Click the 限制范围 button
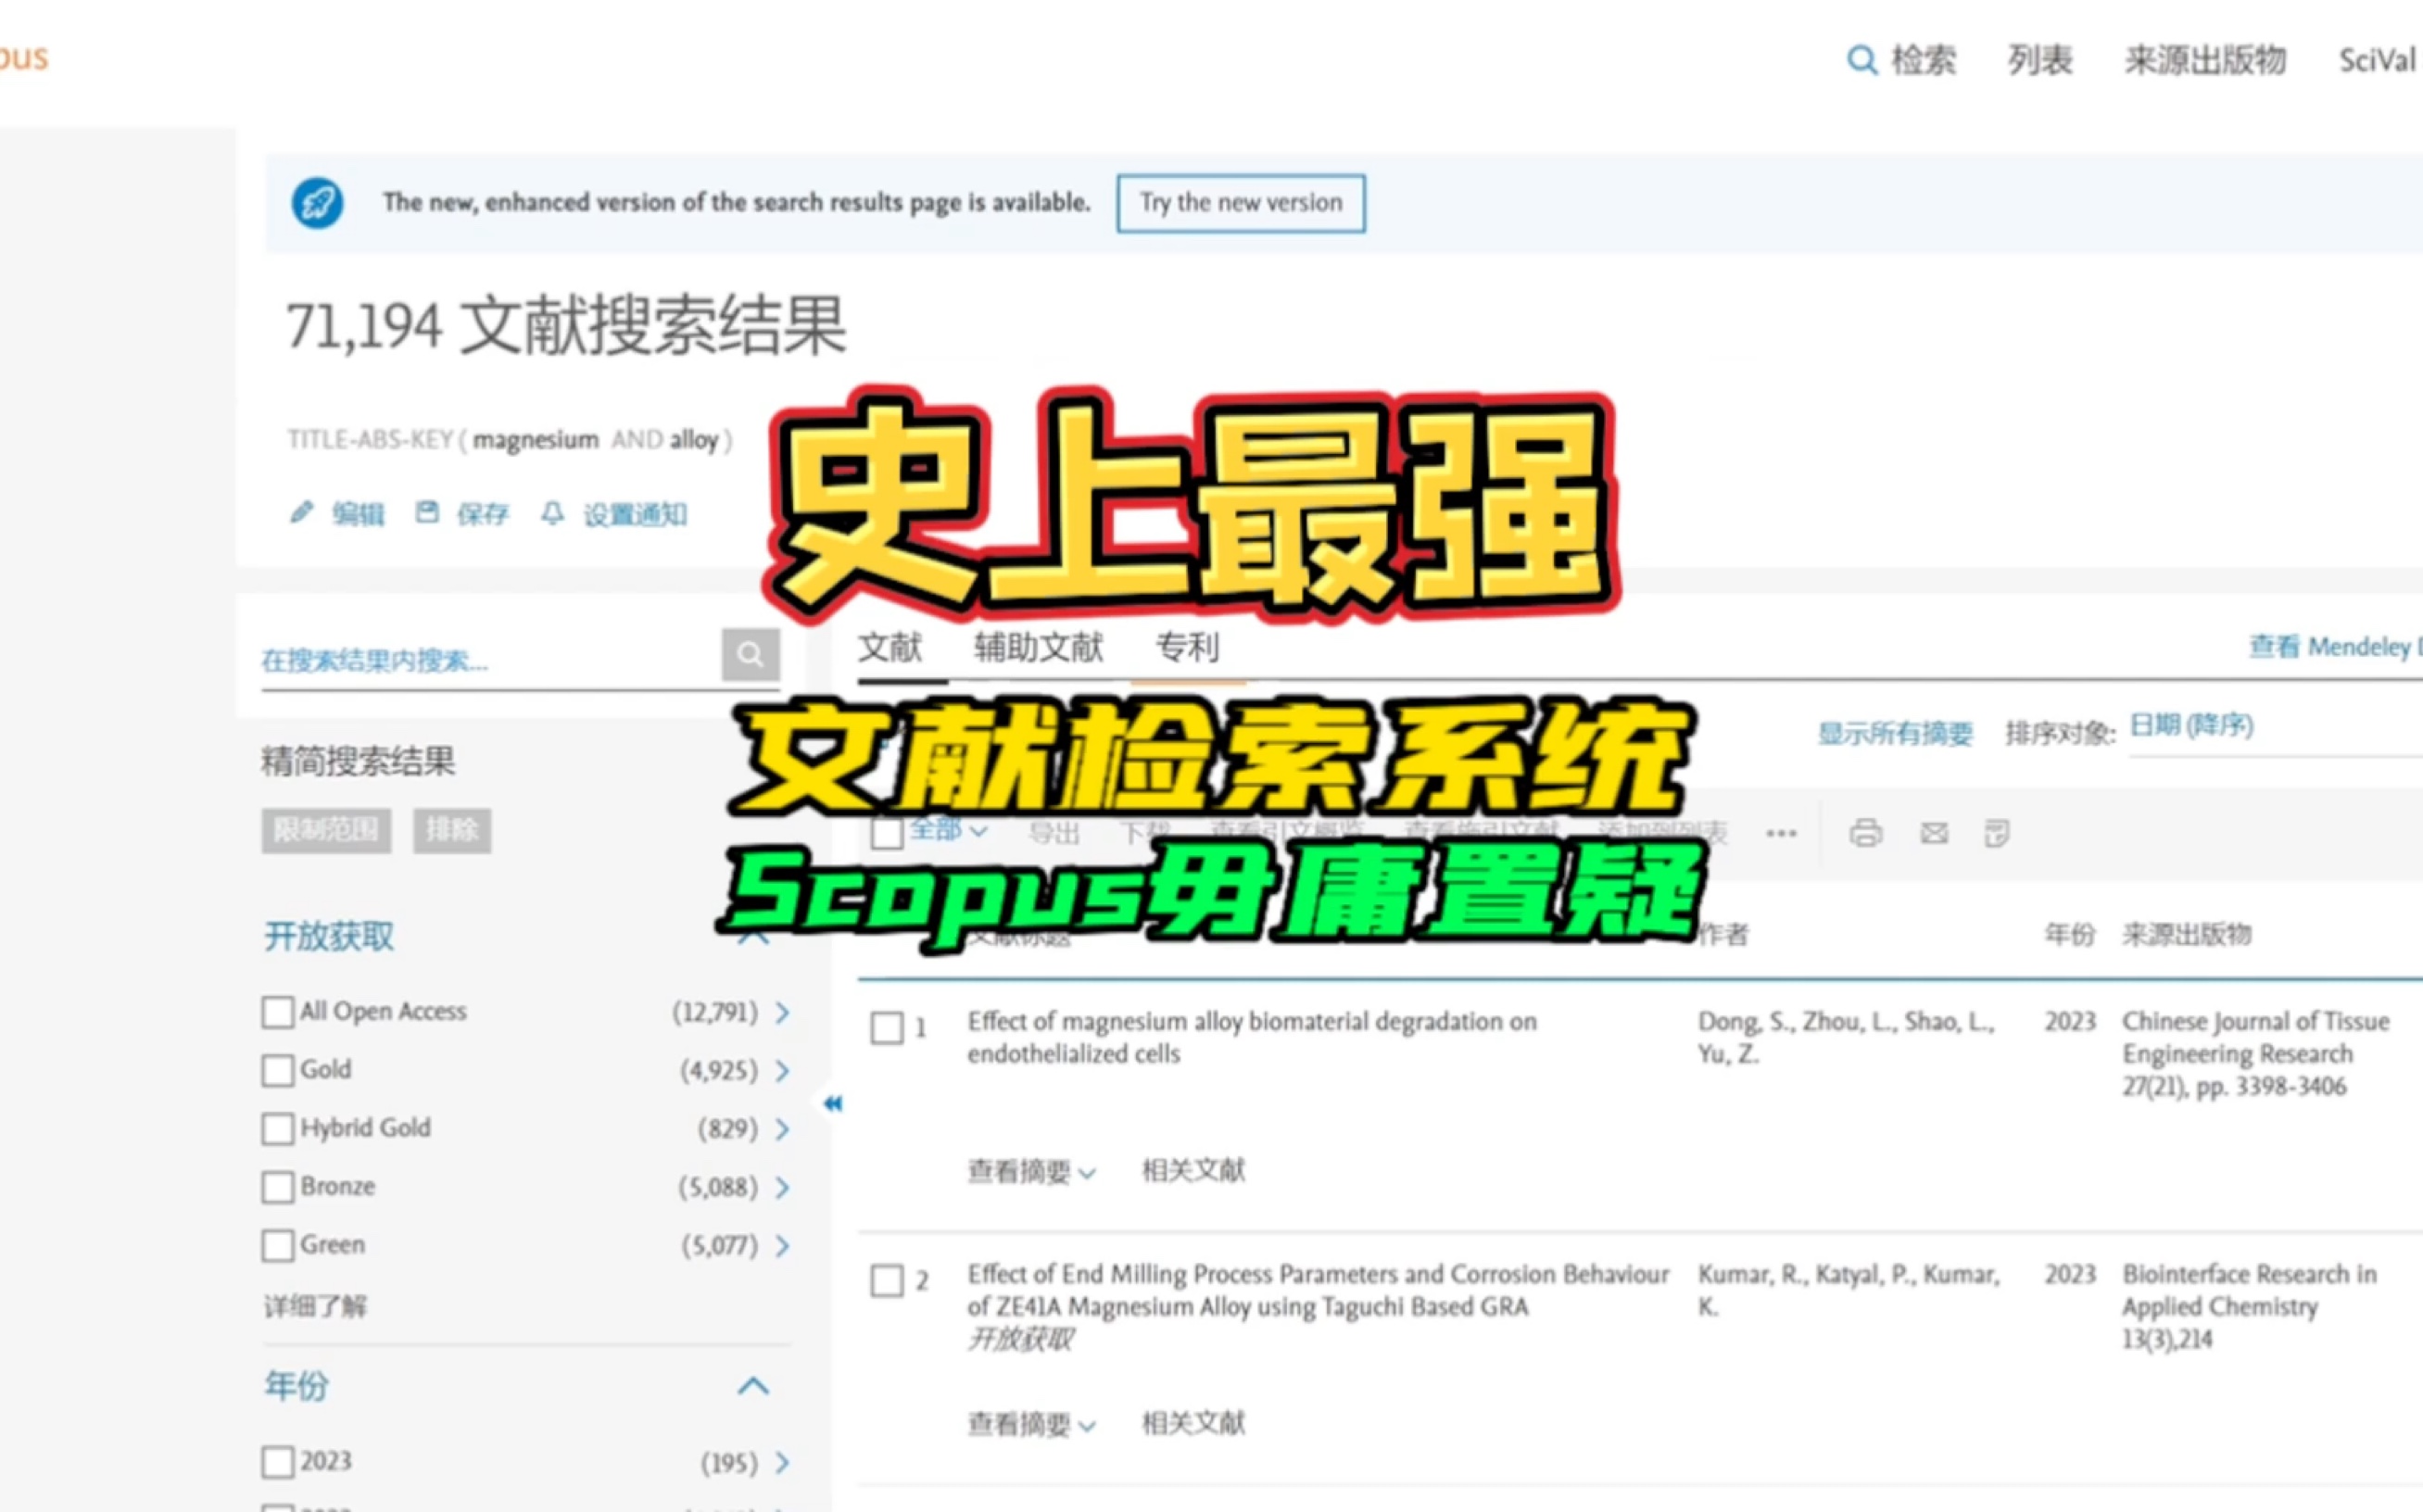 pos(326,830)
